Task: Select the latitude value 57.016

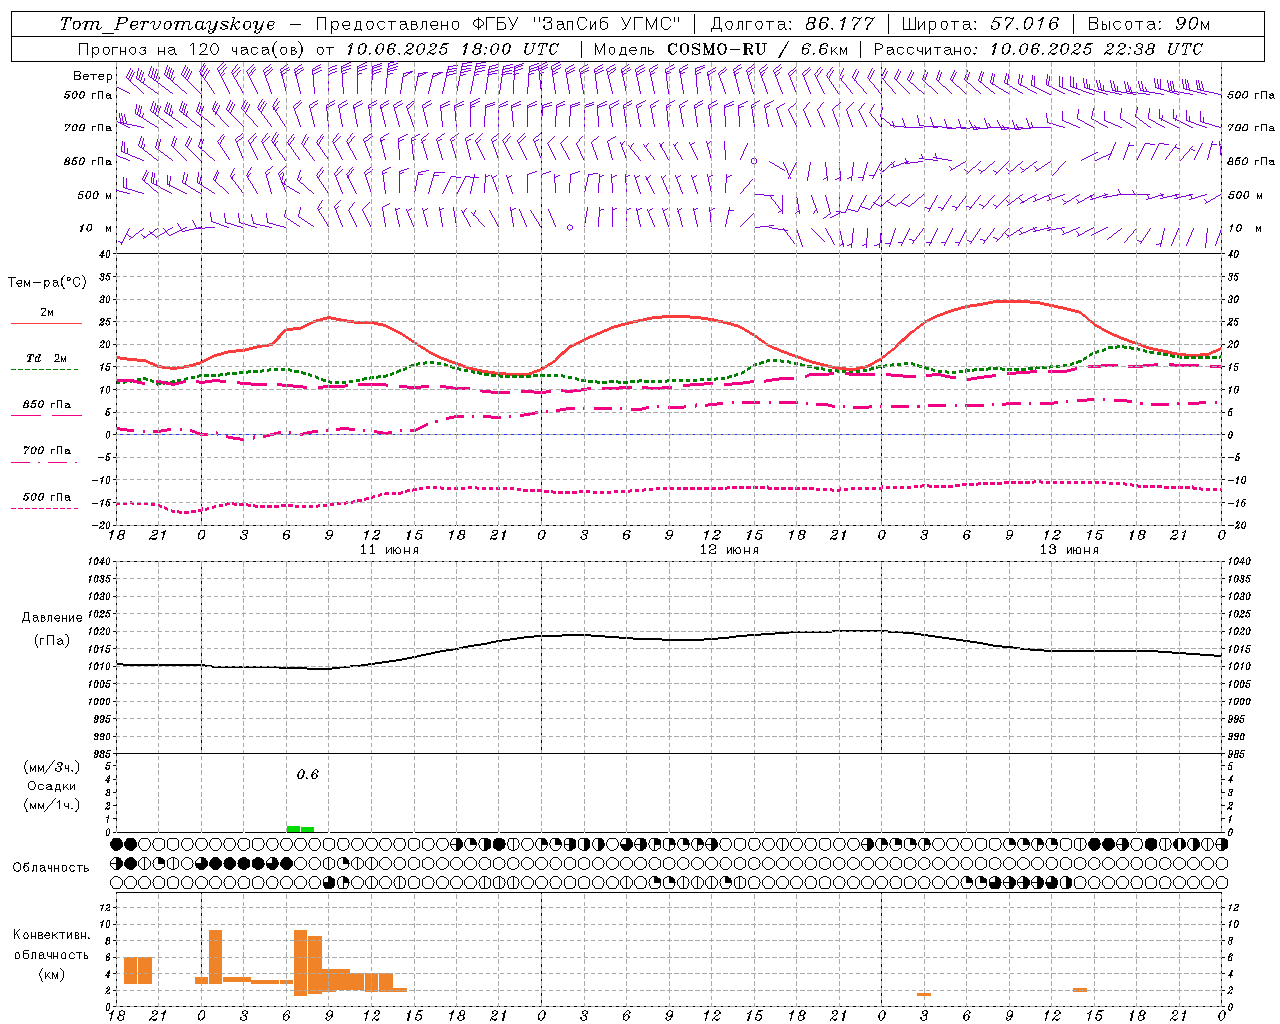Action: point(1024,24)
